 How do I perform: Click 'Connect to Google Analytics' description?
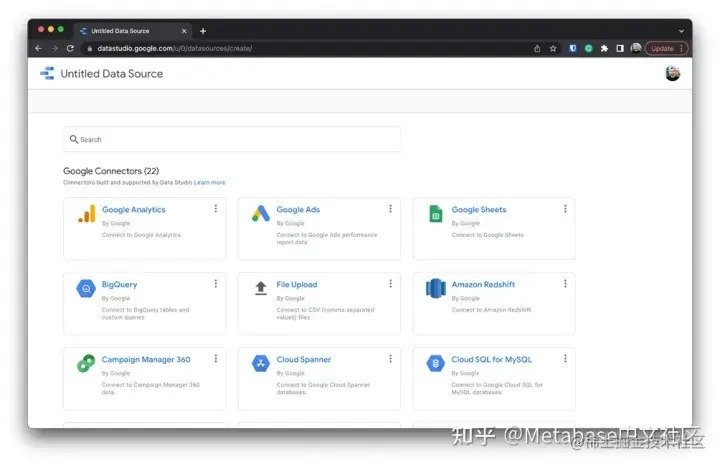click(141, 235)
